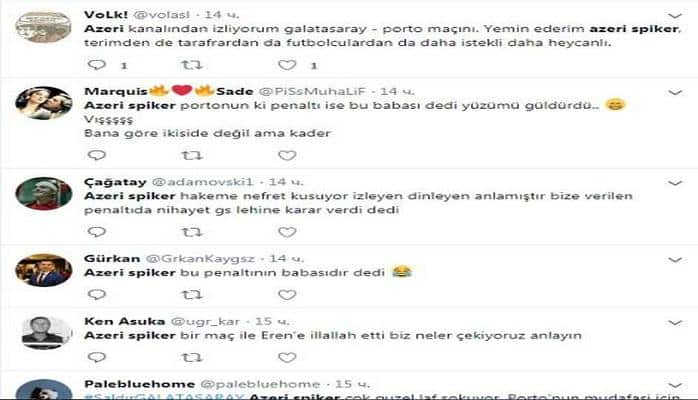Retweet Marquis Sade's tweet
The image size is (698, 400).
point(192,155)
